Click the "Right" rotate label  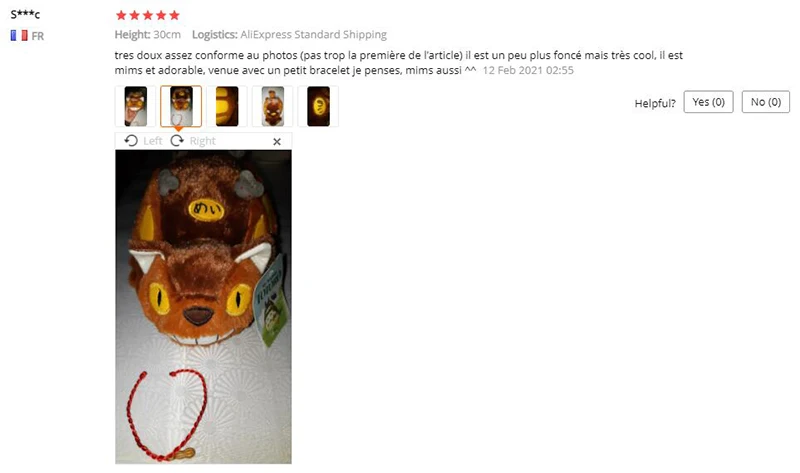pyautogui.click(x=203, y=141)
